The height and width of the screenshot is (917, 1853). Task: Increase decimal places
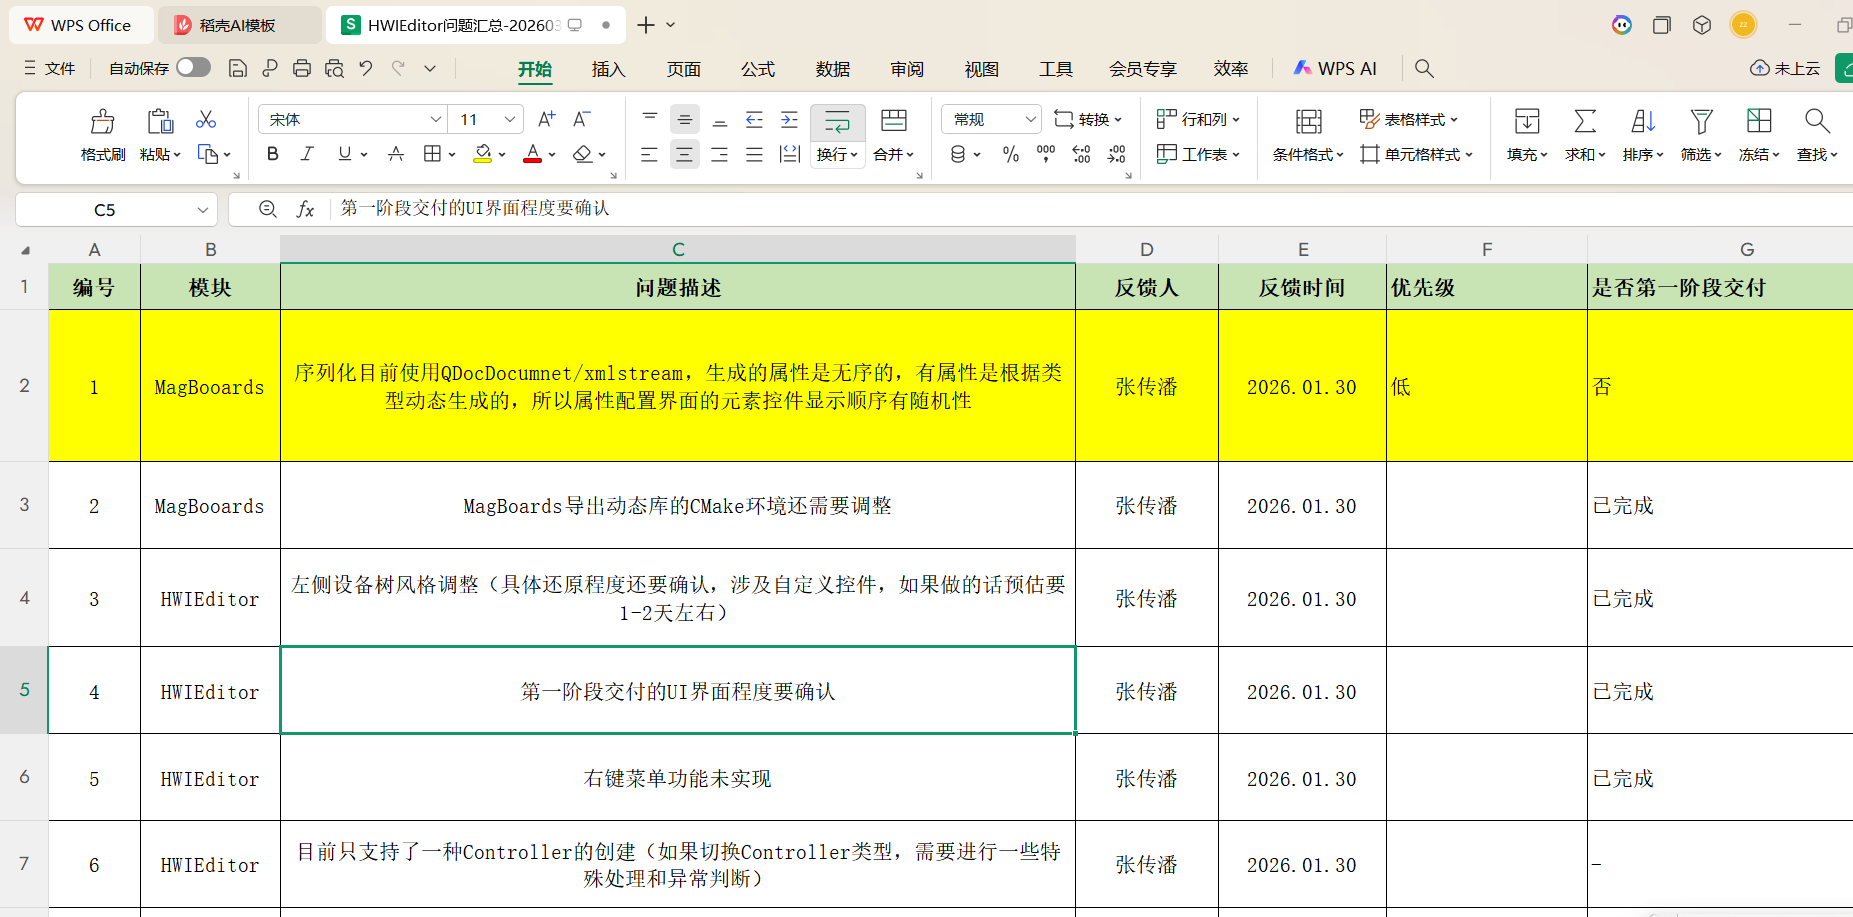click(1081, 154)
